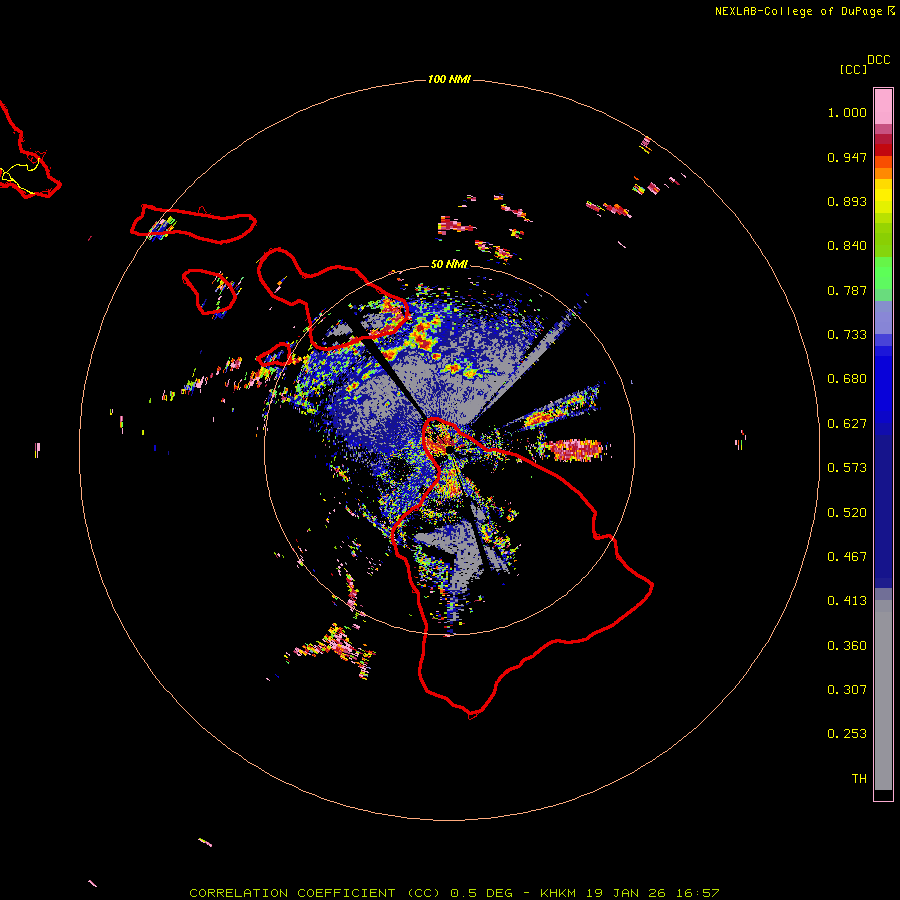This screenshot has width=900, height=900.
Task: Click the KHKM station identifier in caption
Action: pyautogui.click(x=558, y=893)
